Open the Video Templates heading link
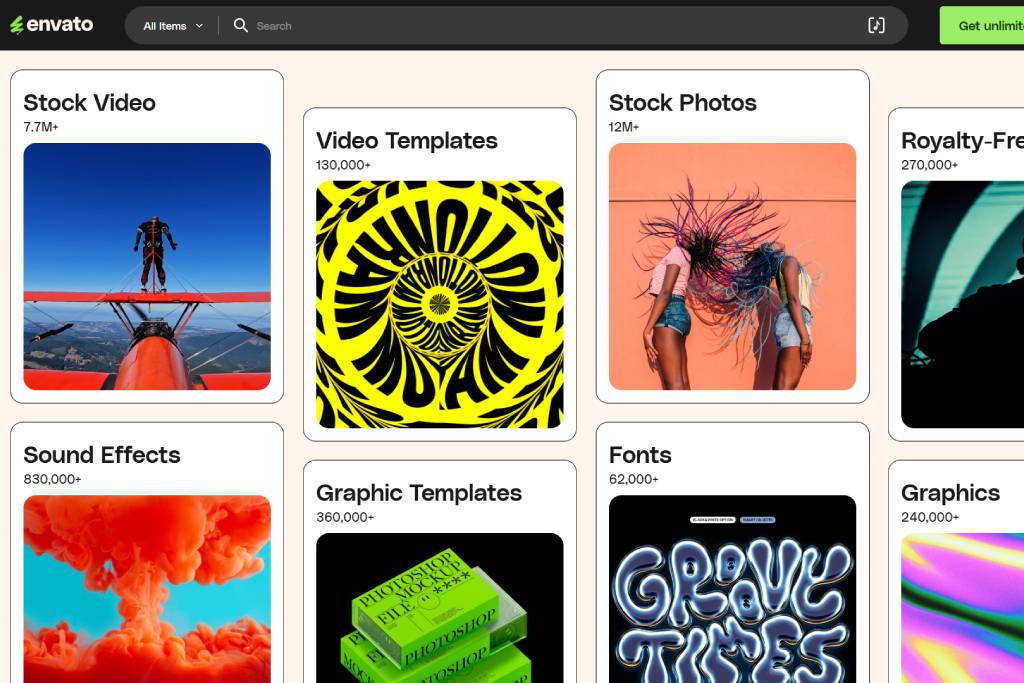Viewport: 1024px width, 683px height. click(x=406, y=141)
